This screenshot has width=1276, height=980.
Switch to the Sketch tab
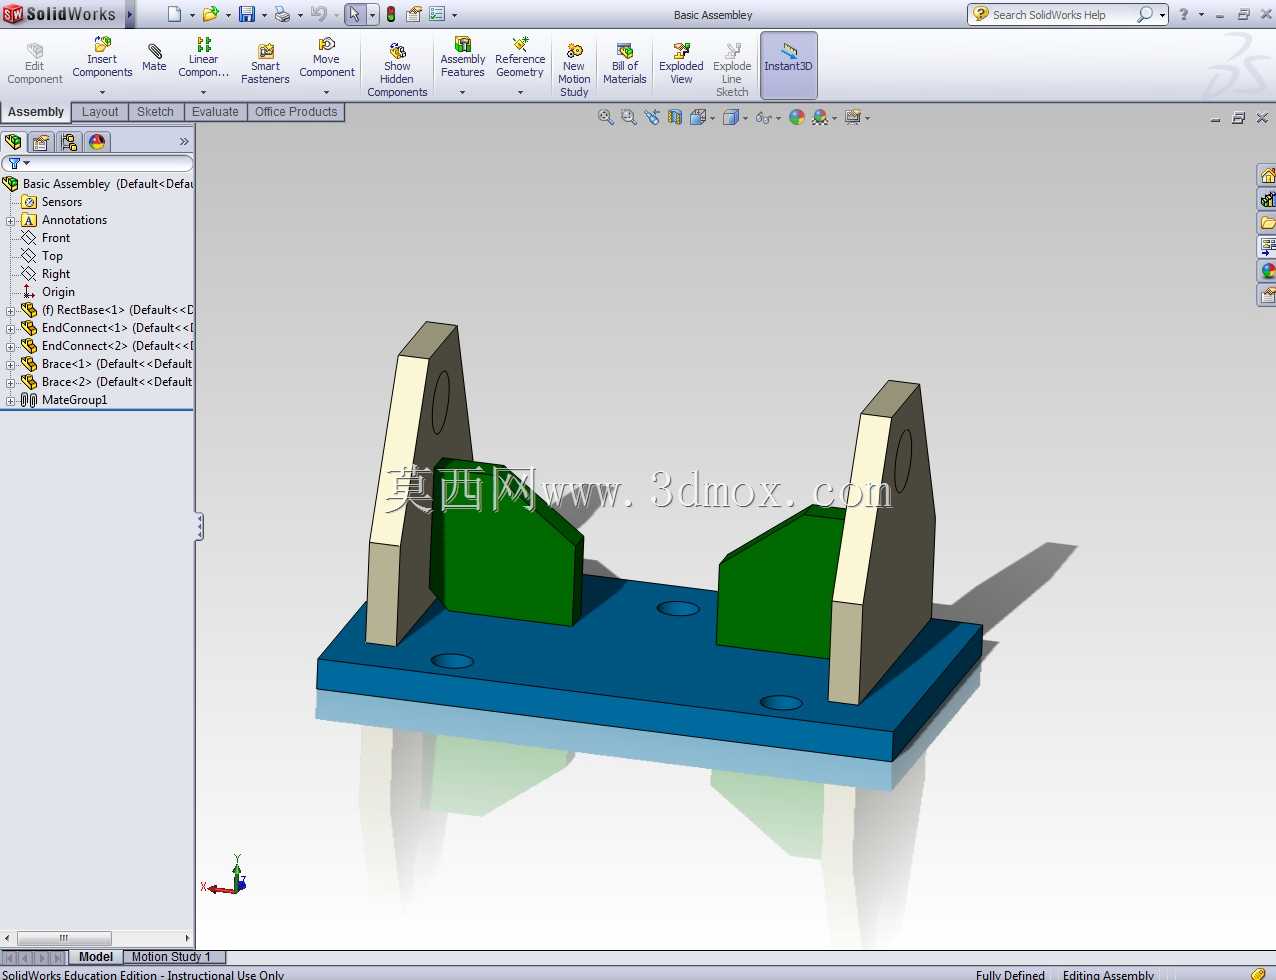(155, 112)
